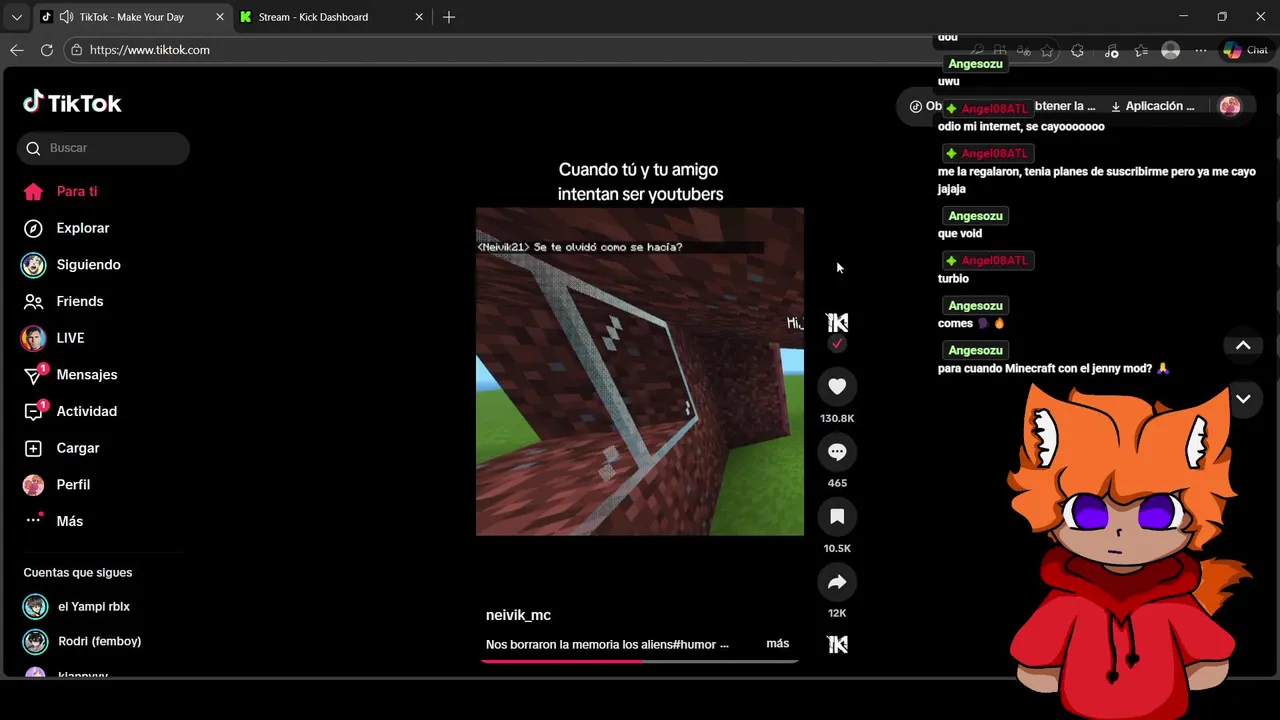Click Cuentas que sigues heading
Viewport: 1280px width, 720px height.
(78, 573)
